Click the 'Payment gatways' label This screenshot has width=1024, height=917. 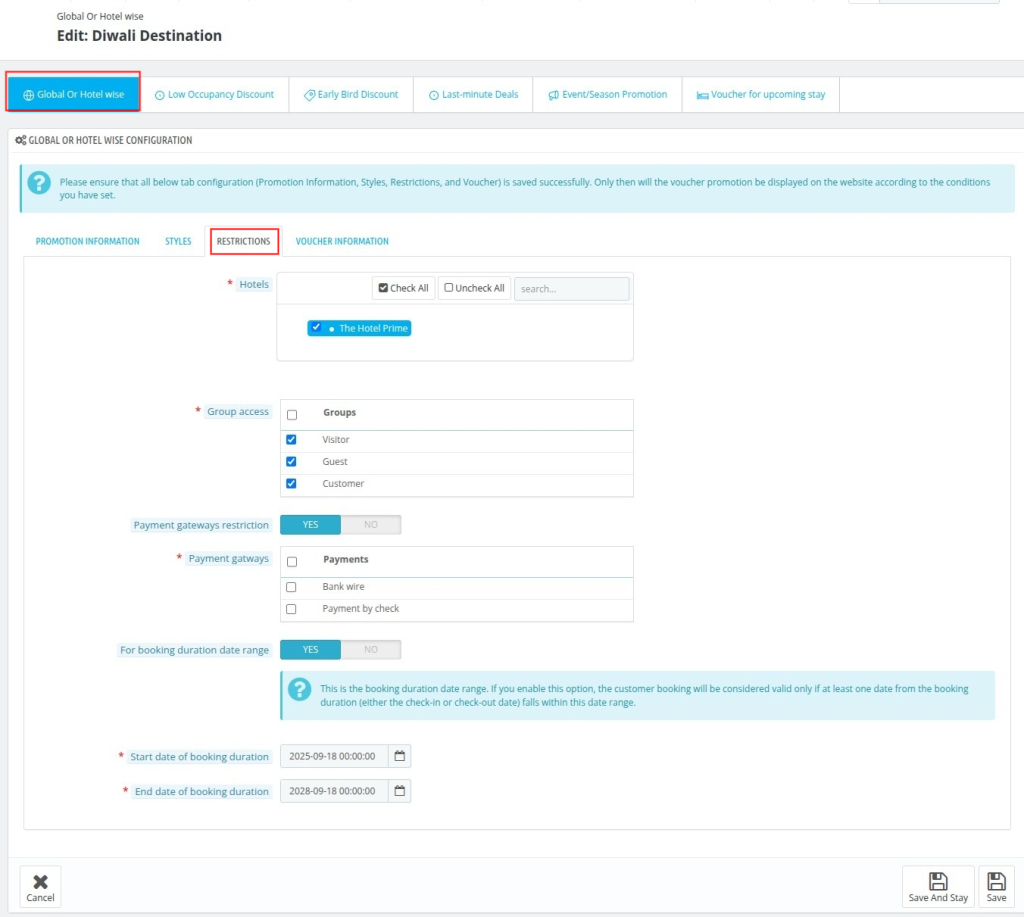(x=229, y=558)
